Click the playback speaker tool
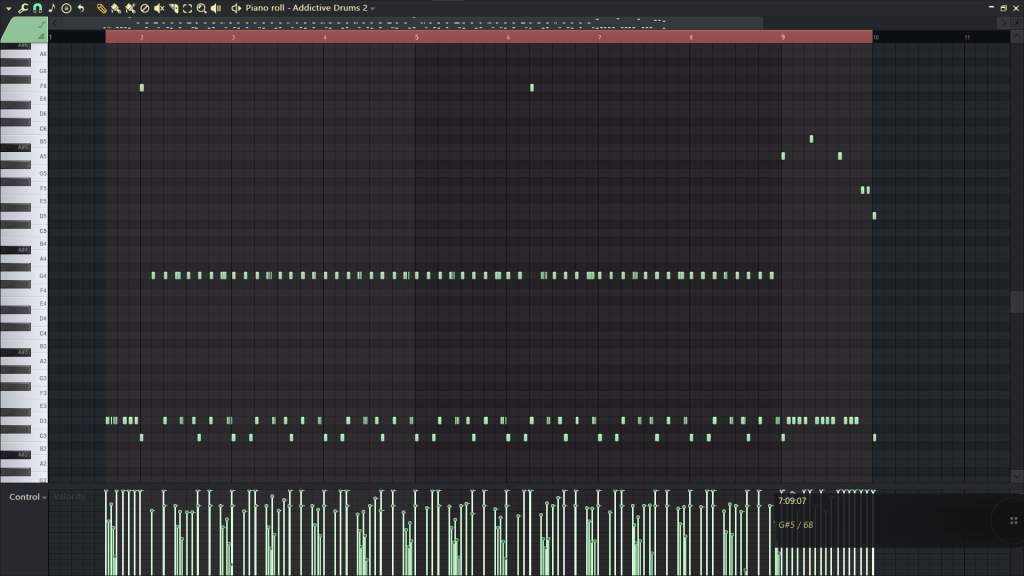Image resolution: width=1024 pixels, height=576 pixels. (215, 8)
